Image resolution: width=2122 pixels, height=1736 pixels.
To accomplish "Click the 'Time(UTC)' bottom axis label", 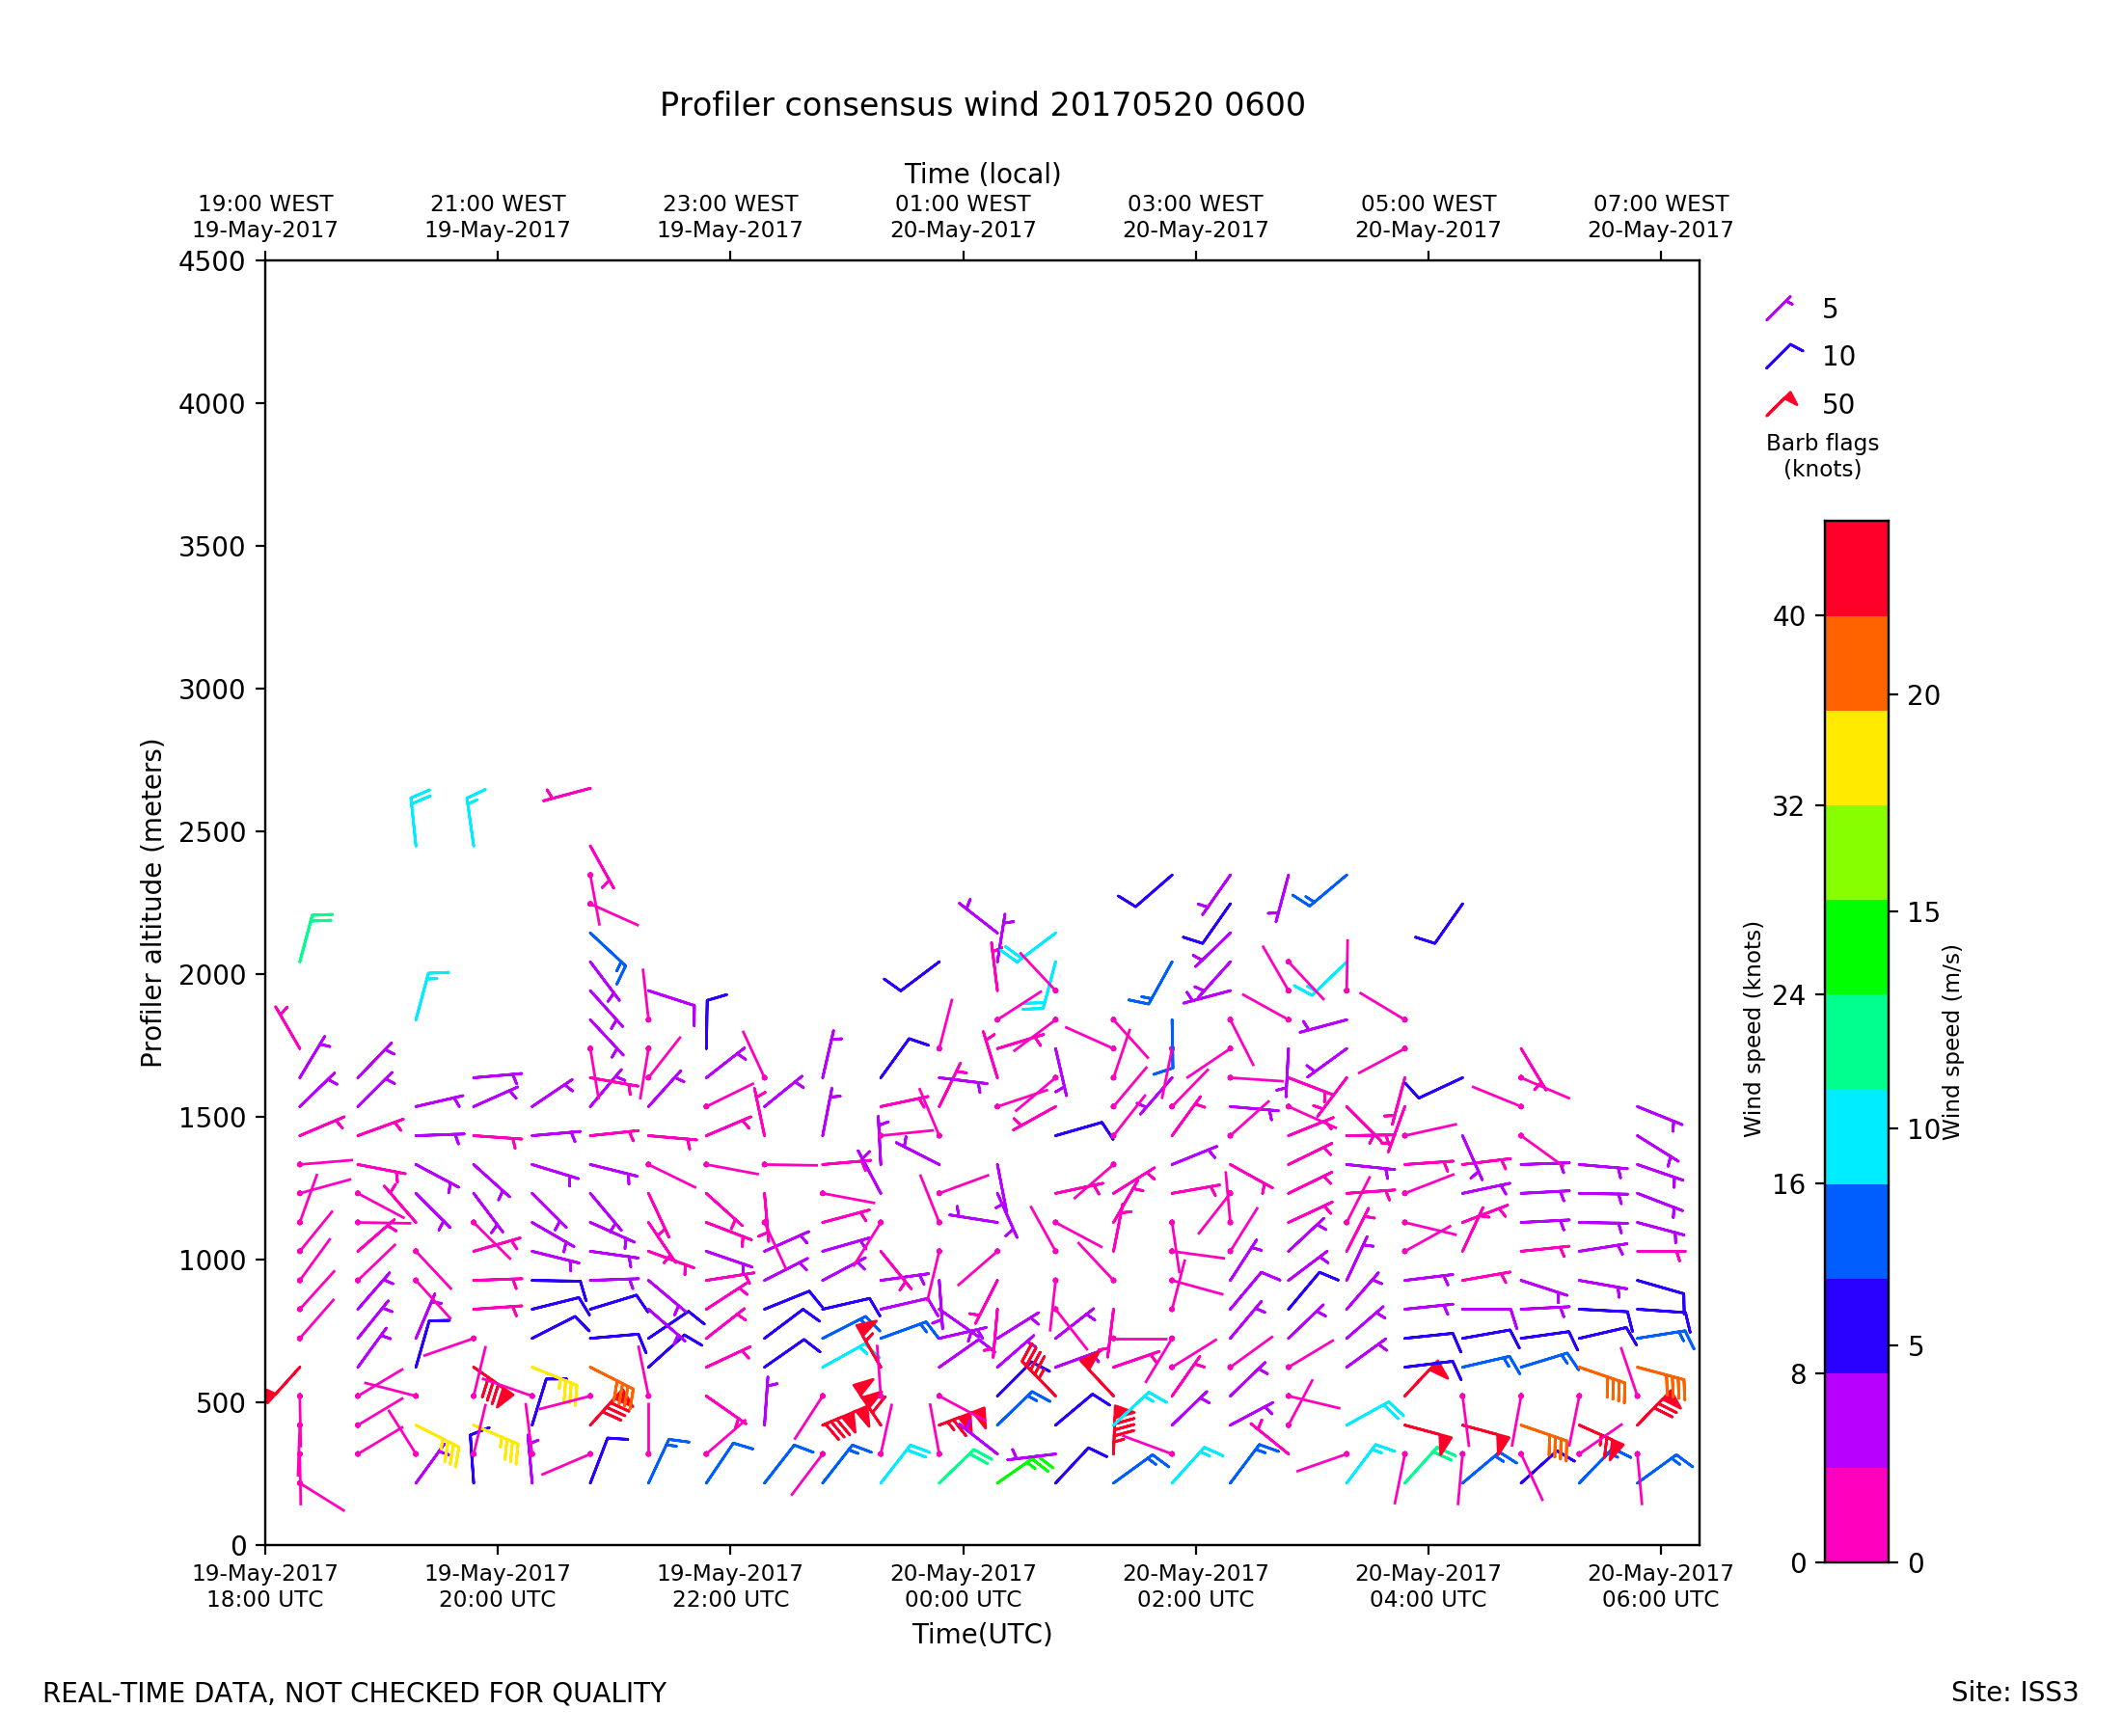I will [982, 1634].
